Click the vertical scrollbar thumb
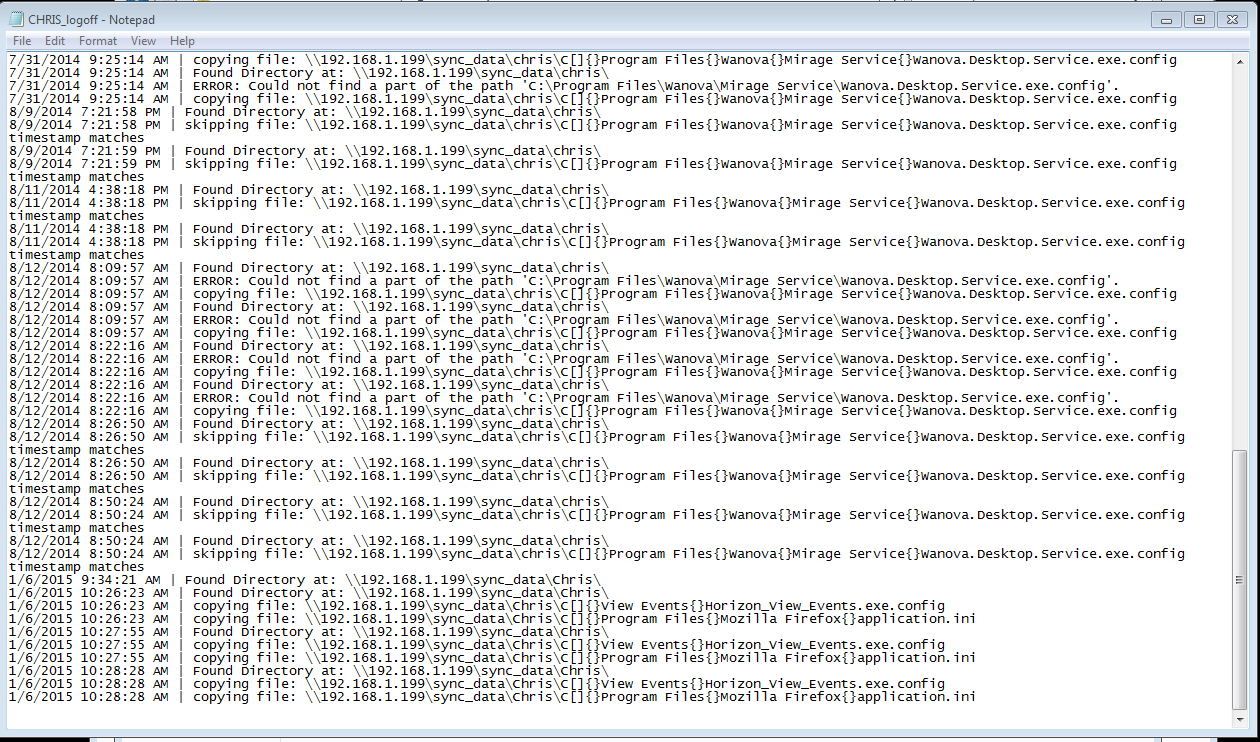The height and width of the screenshot is (742, 1260). pyautogui.click(x=1241, y=578)
